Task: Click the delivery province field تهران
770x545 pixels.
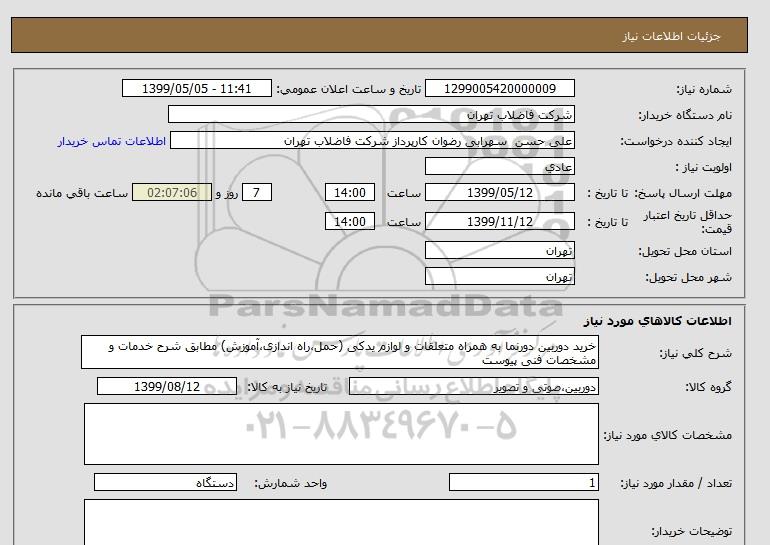Action: (x=499, y=250)
